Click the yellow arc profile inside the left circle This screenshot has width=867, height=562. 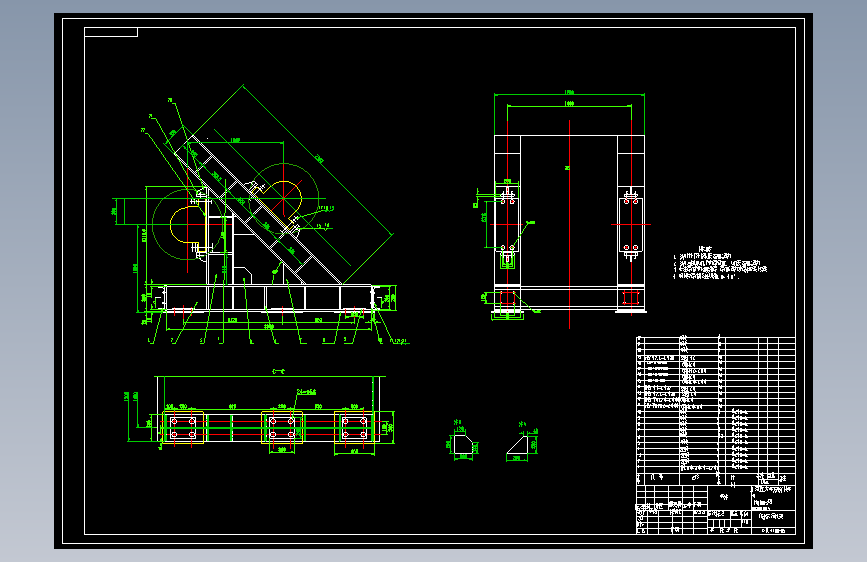190,226
